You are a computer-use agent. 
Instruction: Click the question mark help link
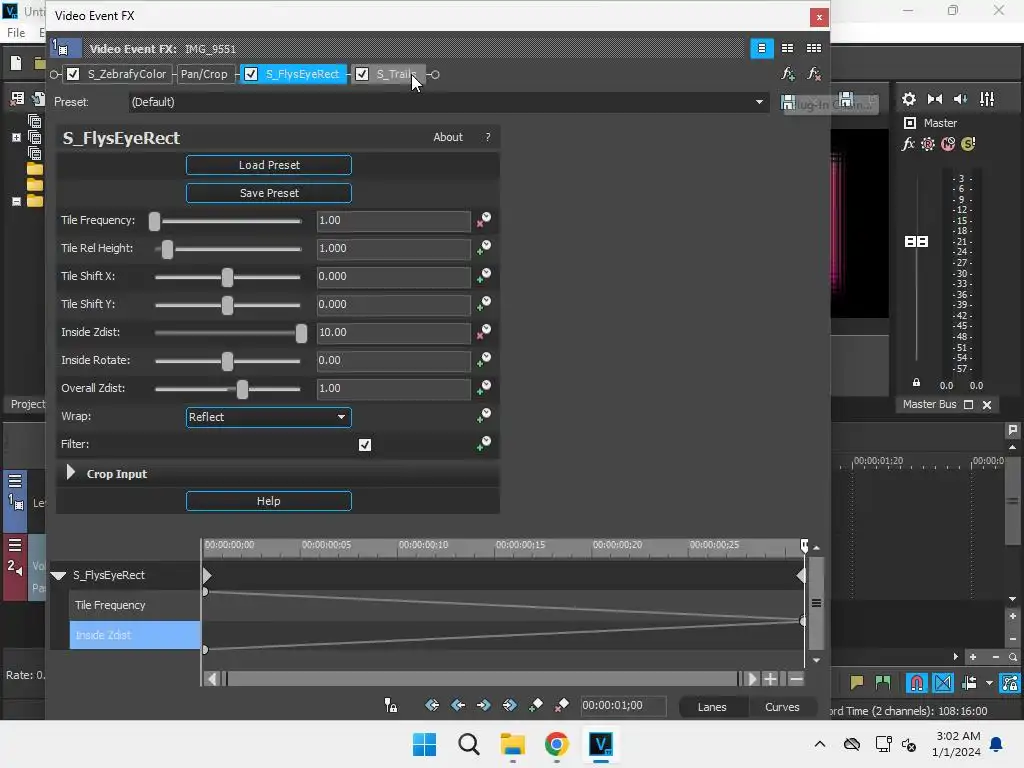pos(487,137)
